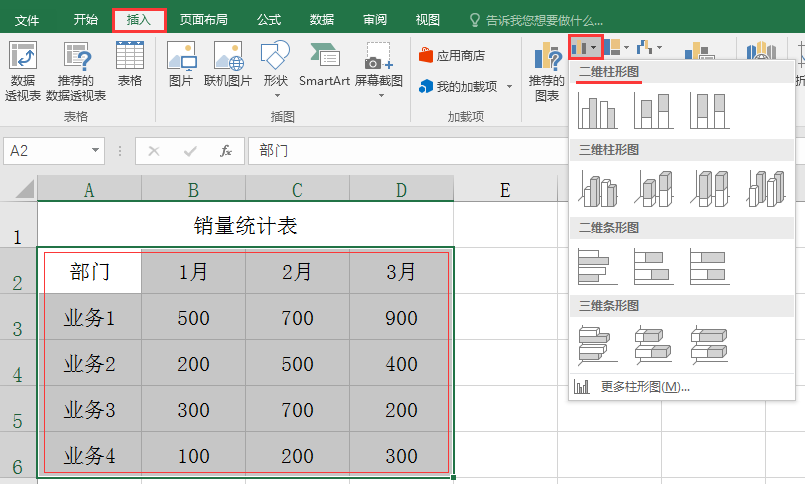This screenshot has width=805, height=484.
Task: Select the header cell 2月
Action: [x=297, y=271]
